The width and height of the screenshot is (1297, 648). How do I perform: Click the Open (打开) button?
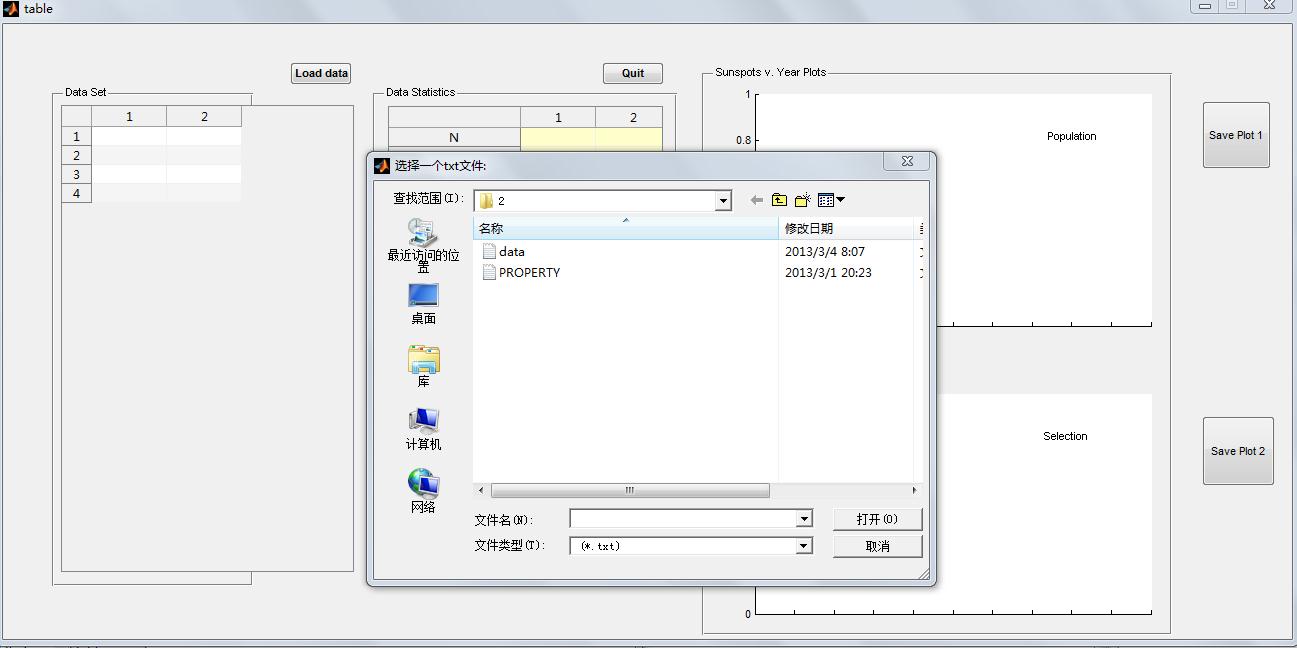click(877, 519)
